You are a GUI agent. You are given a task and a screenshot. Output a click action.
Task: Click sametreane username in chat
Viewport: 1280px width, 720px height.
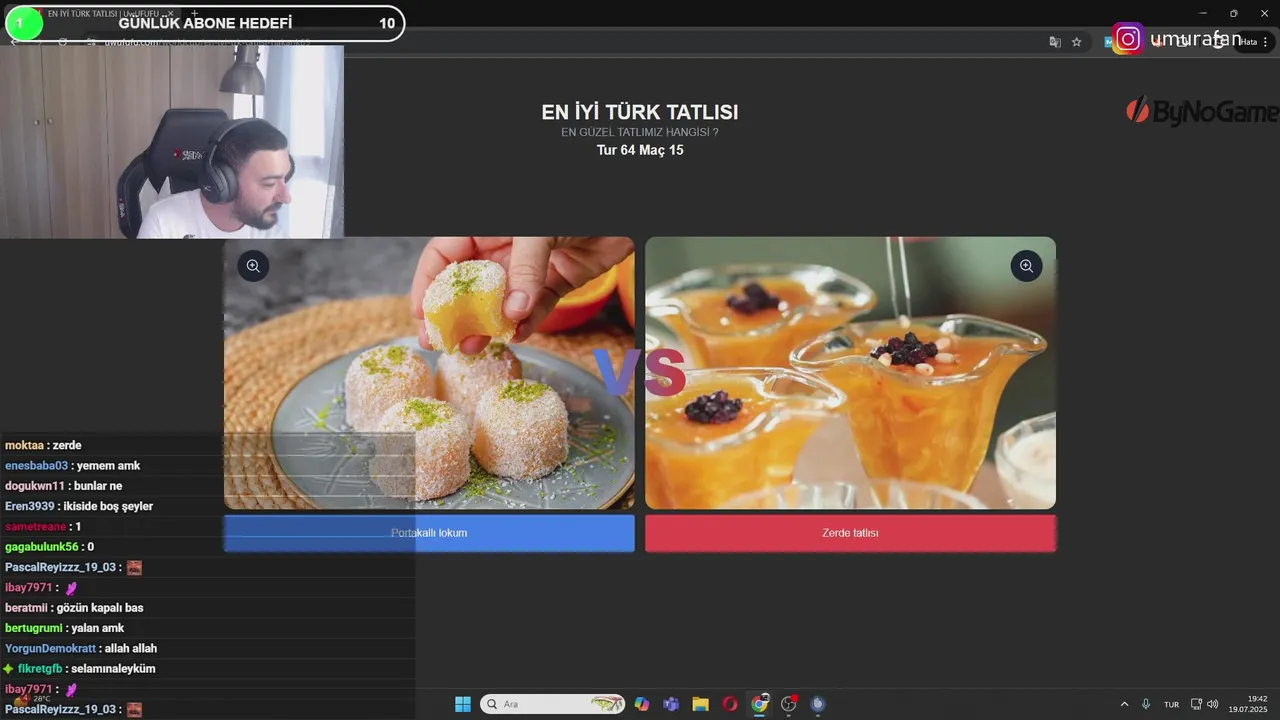35,526
